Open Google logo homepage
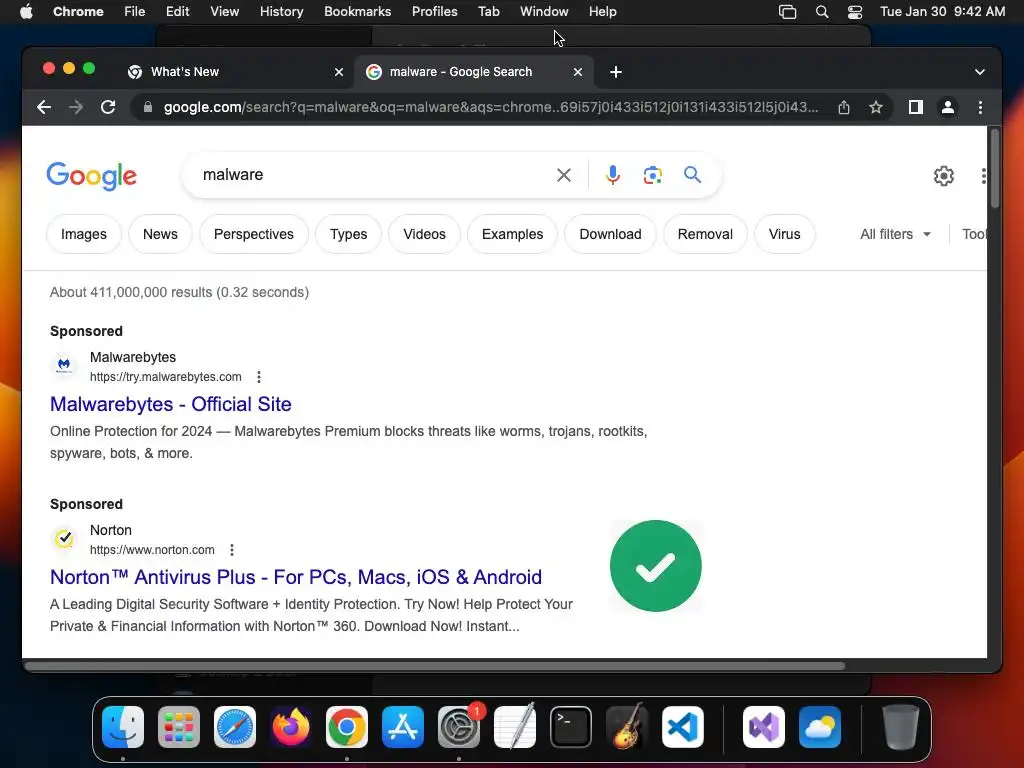Viewport: 1024px width, 768px height. 91,176
